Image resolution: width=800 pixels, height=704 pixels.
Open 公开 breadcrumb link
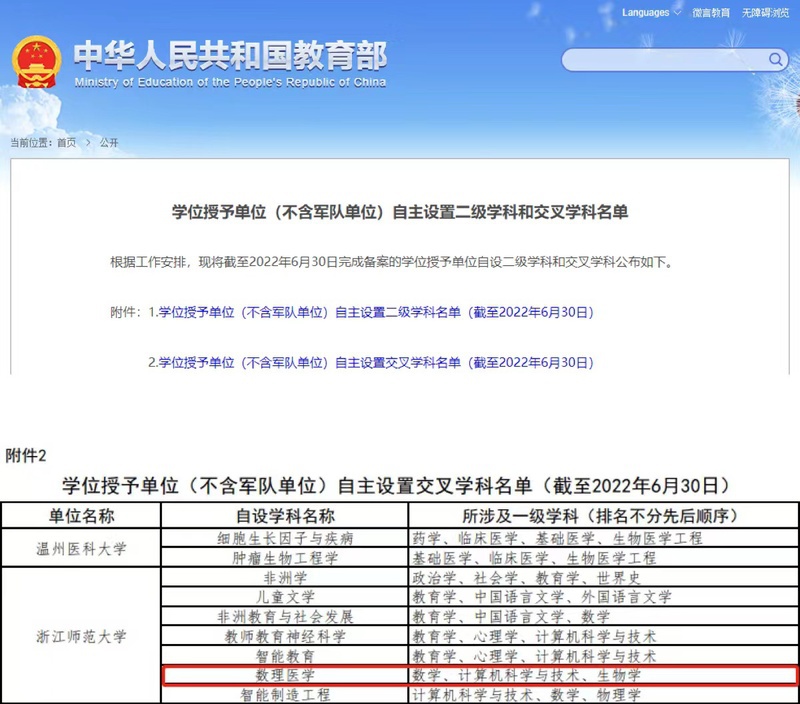(108, 143)
